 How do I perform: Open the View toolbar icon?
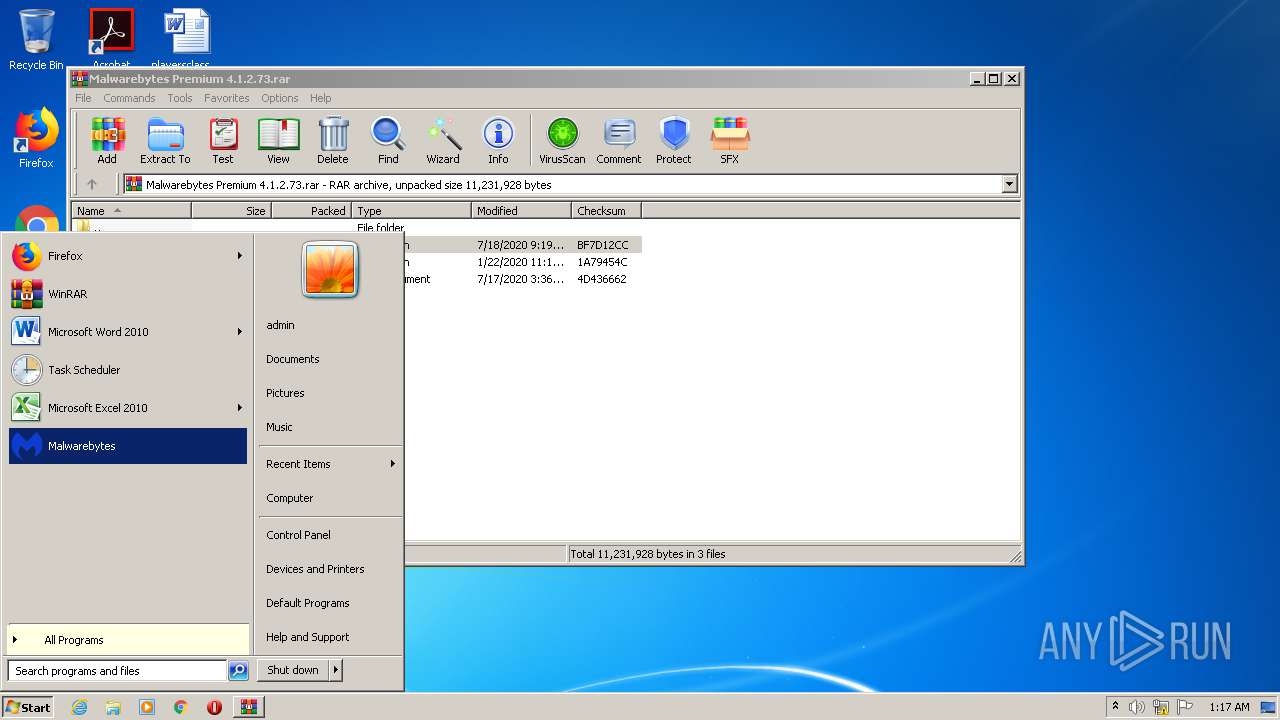click(278, 140)
